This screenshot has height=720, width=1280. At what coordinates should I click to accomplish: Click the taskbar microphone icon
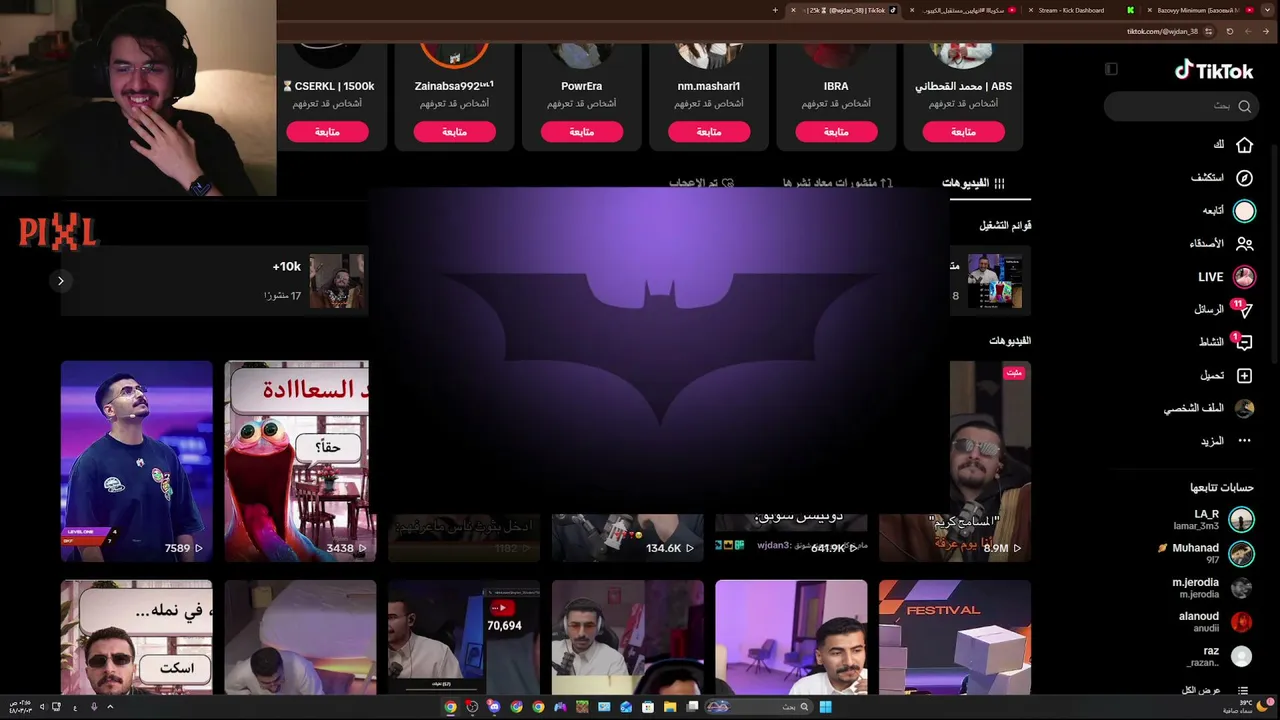[x=94, y=707]
